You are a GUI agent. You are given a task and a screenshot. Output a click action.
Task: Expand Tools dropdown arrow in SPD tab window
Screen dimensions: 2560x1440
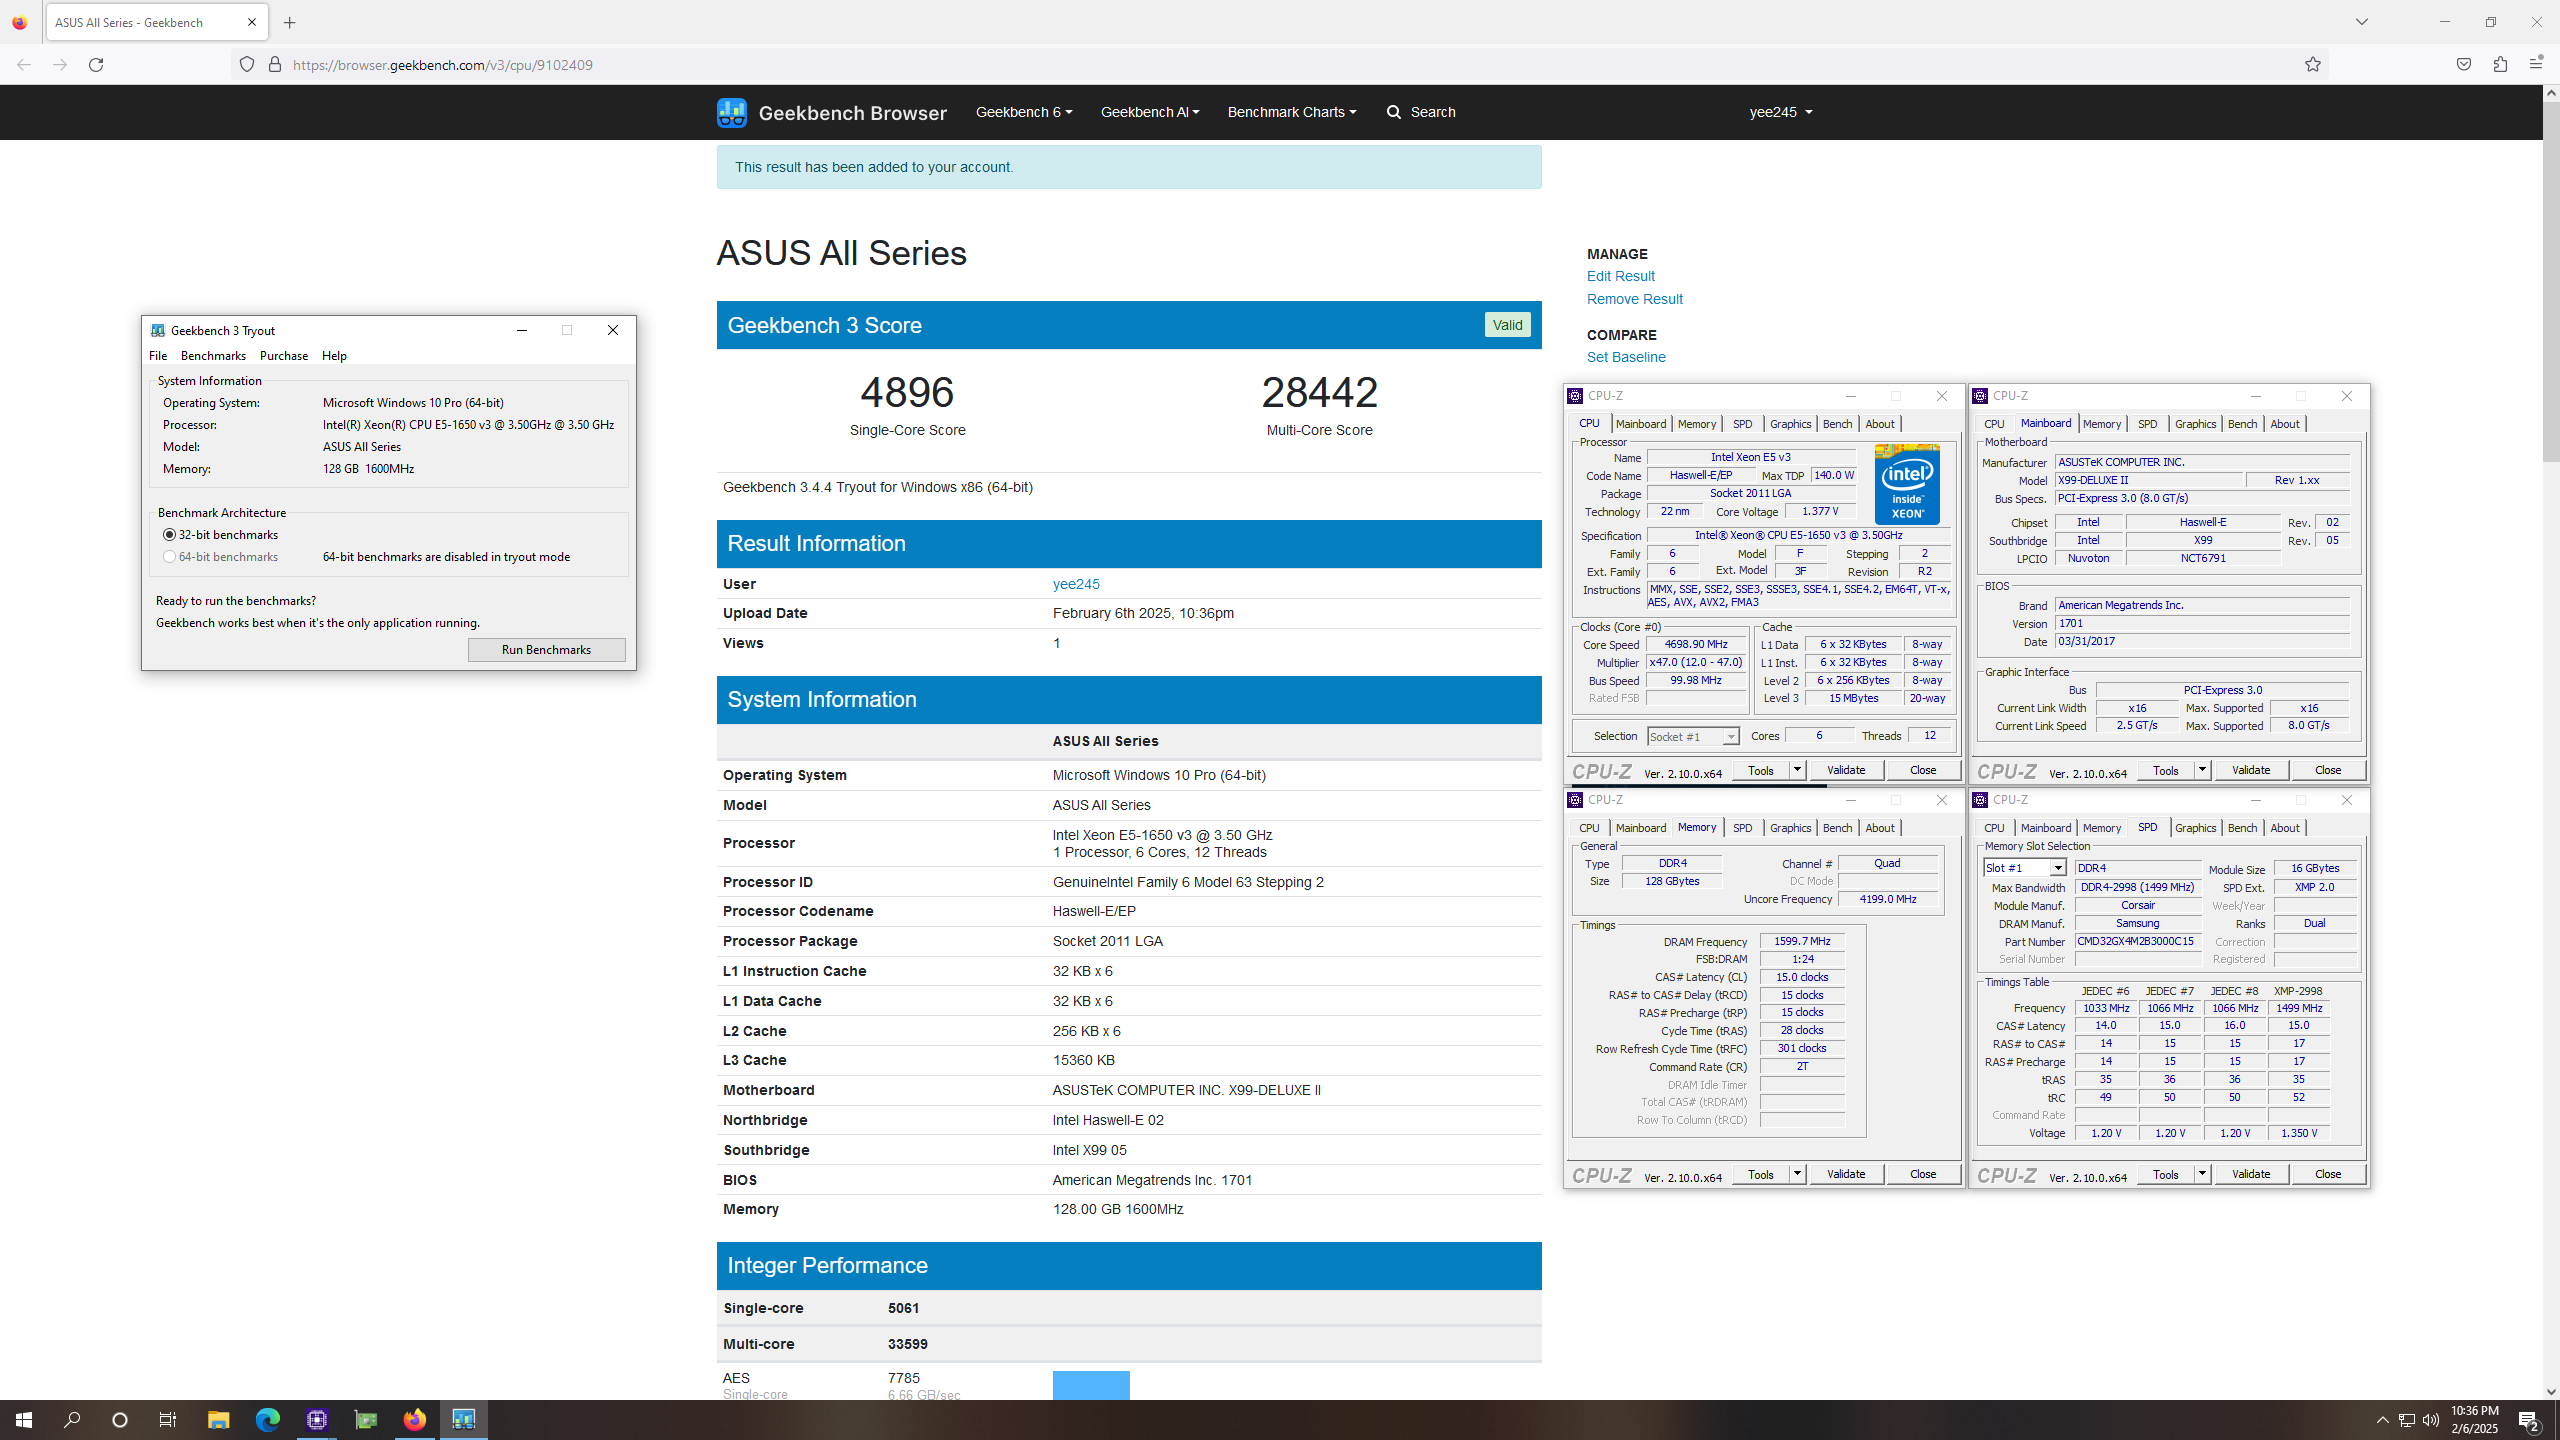pyautogui.click(x=2202, y=1174)
